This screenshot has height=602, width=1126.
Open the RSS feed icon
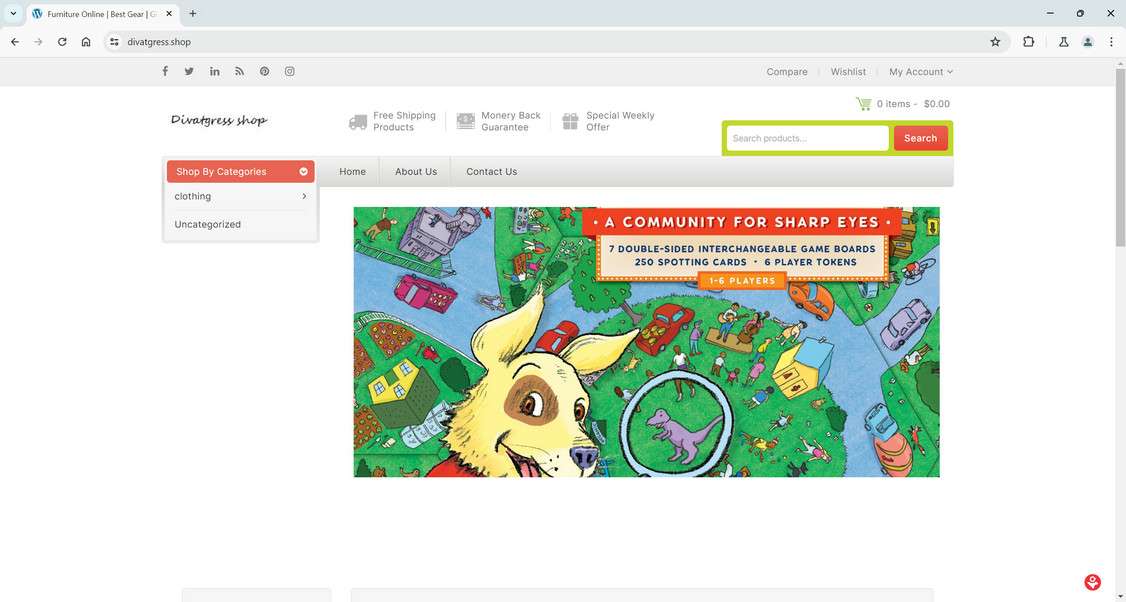(x=240, y=71)
